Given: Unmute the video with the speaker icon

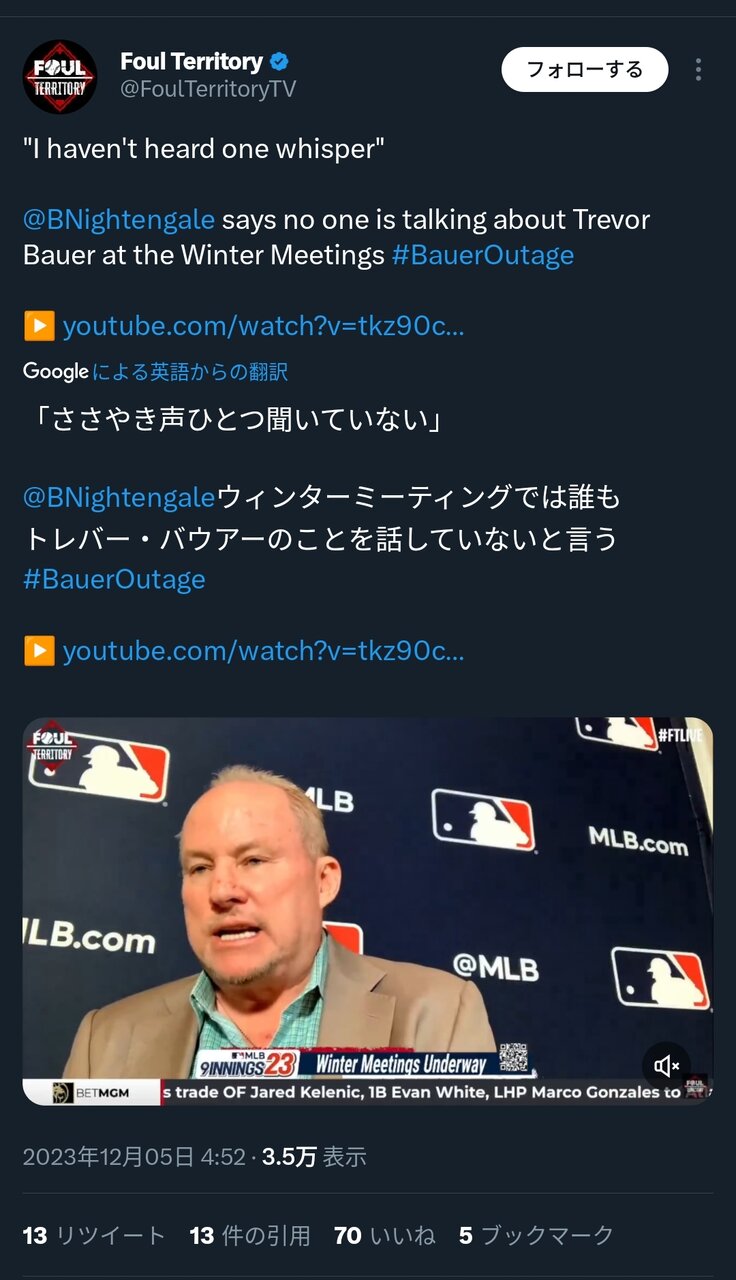Looking at the screenshot, I should click(667, 1066).
